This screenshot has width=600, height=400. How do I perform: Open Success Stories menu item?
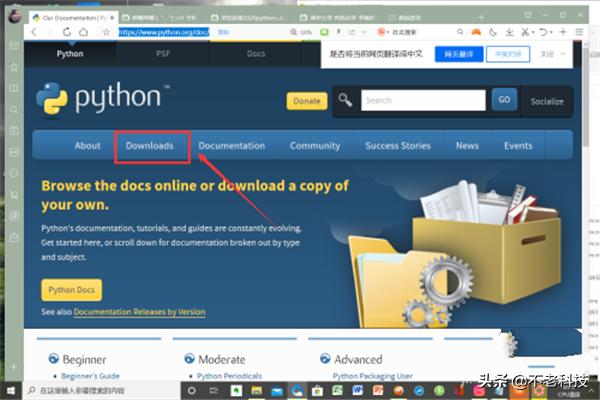tap(398, 146)
